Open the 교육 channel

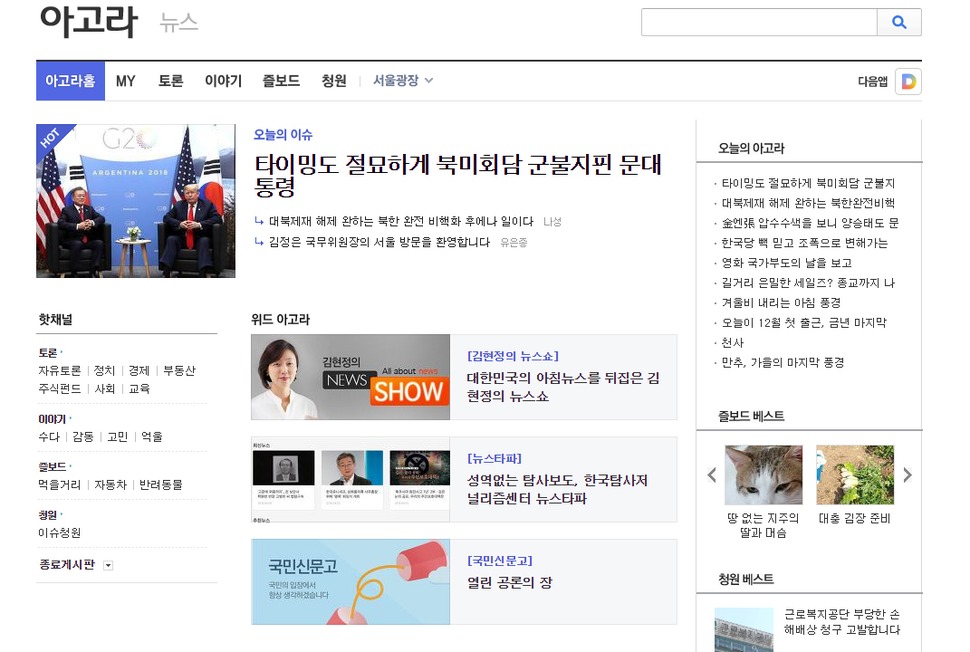[139, 388]
